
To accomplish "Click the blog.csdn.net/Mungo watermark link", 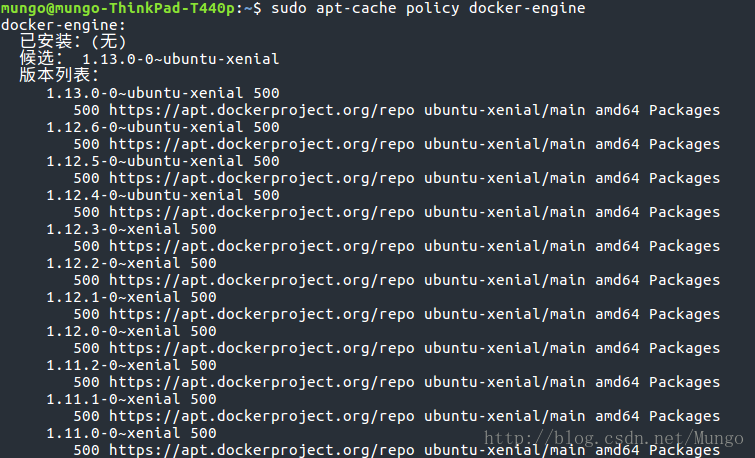I will point(614,438).
